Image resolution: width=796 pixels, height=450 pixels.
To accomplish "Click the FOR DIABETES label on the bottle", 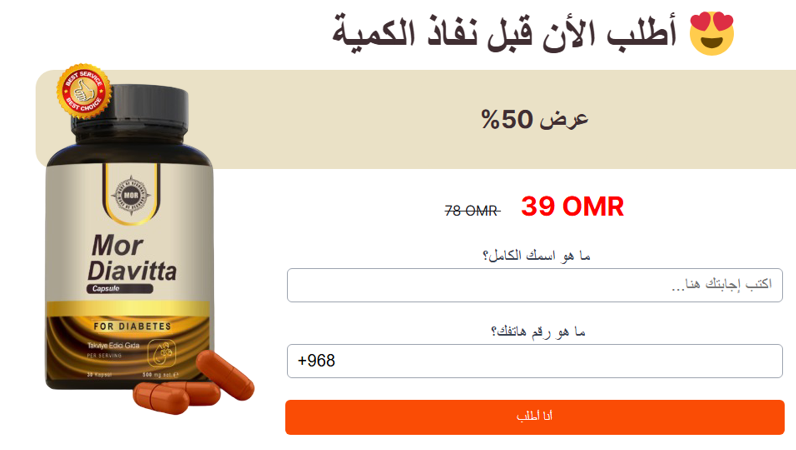I will coord(132,326).
